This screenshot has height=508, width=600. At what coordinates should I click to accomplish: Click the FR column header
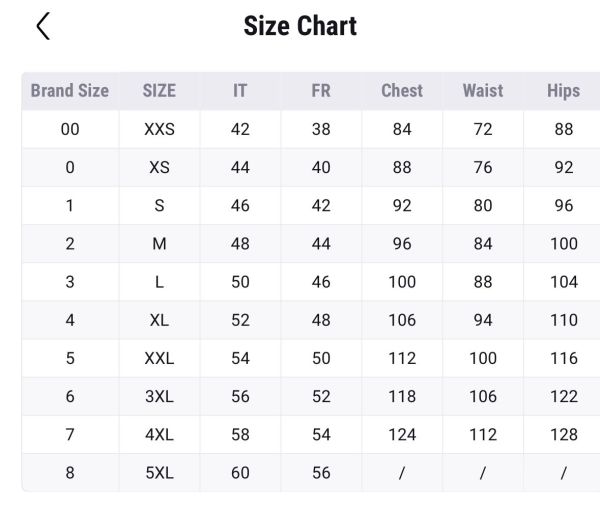[321, 91]
